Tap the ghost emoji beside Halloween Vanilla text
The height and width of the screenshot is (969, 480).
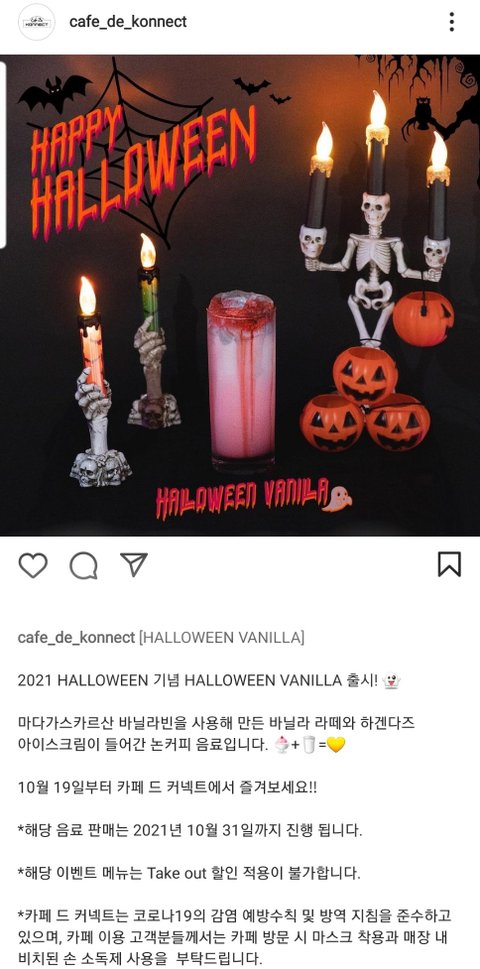click(x=337, y=498)
